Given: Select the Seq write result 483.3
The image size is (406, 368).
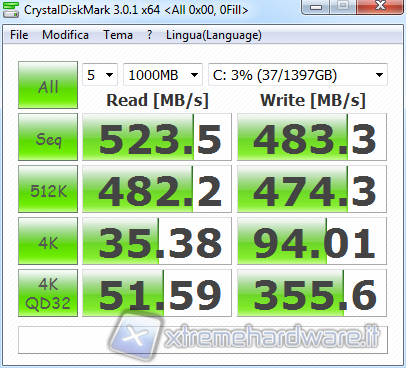Looking at the screenshot, I should 312,137.
